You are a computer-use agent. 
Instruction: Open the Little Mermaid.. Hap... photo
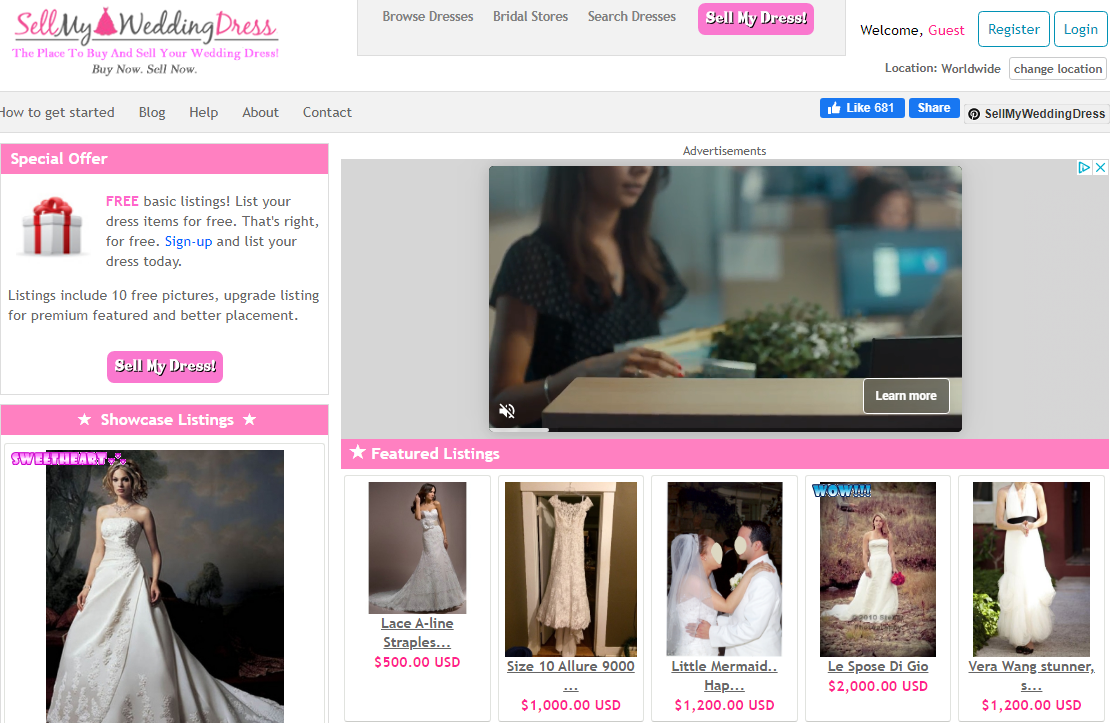pos(724,569)
